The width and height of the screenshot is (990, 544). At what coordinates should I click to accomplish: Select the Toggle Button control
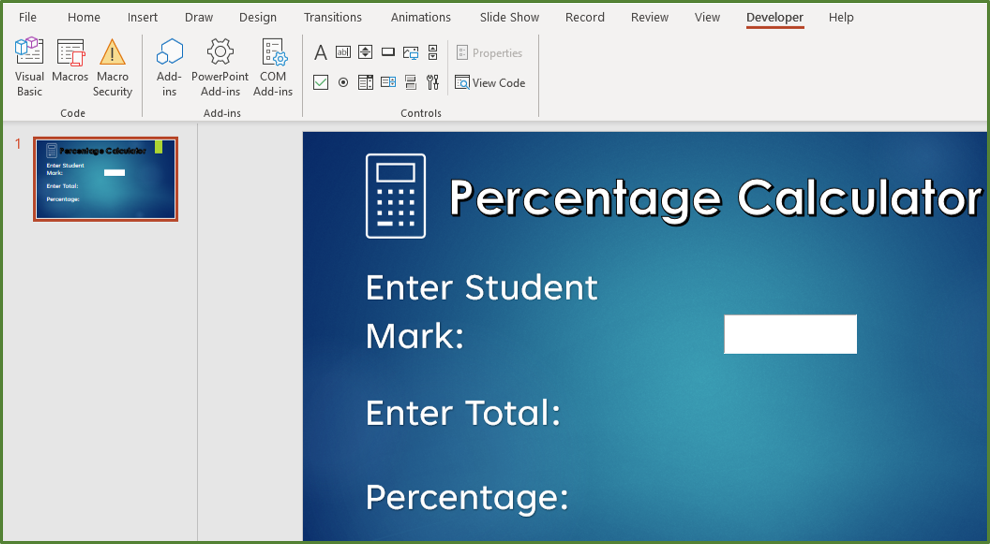[x=410, y=82]
